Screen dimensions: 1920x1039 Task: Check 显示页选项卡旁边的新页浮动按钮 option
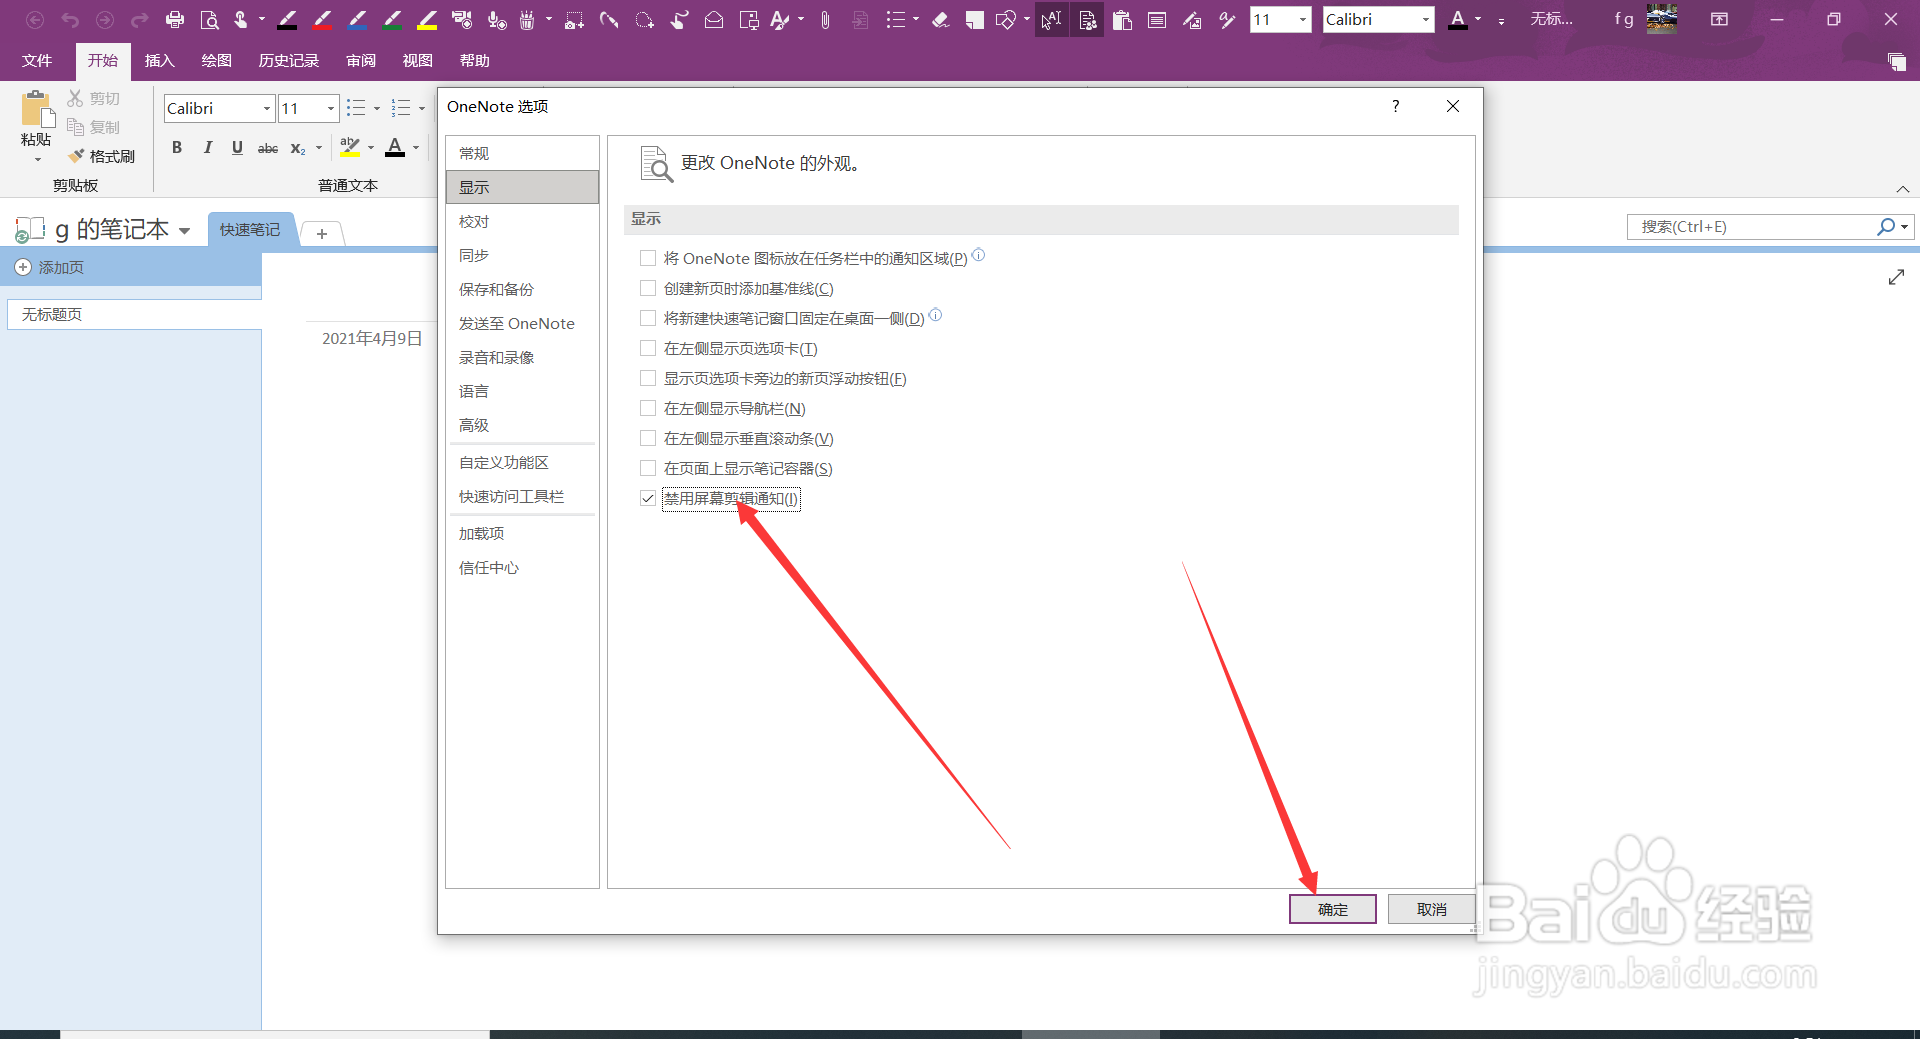click(648, 378)
